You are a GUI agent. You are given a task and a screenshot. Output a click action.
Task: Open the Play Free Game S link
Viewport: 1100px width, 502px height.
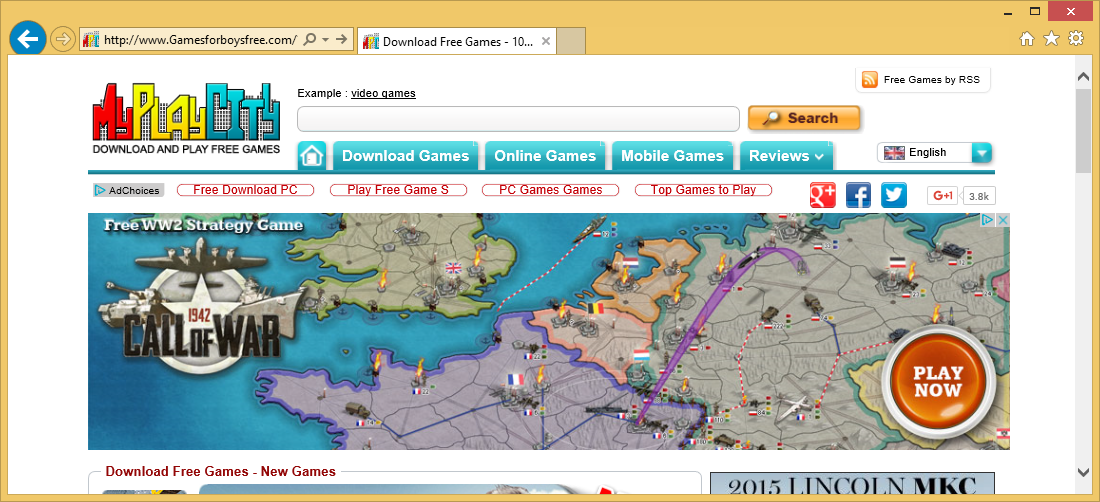[x=398, y=190]
